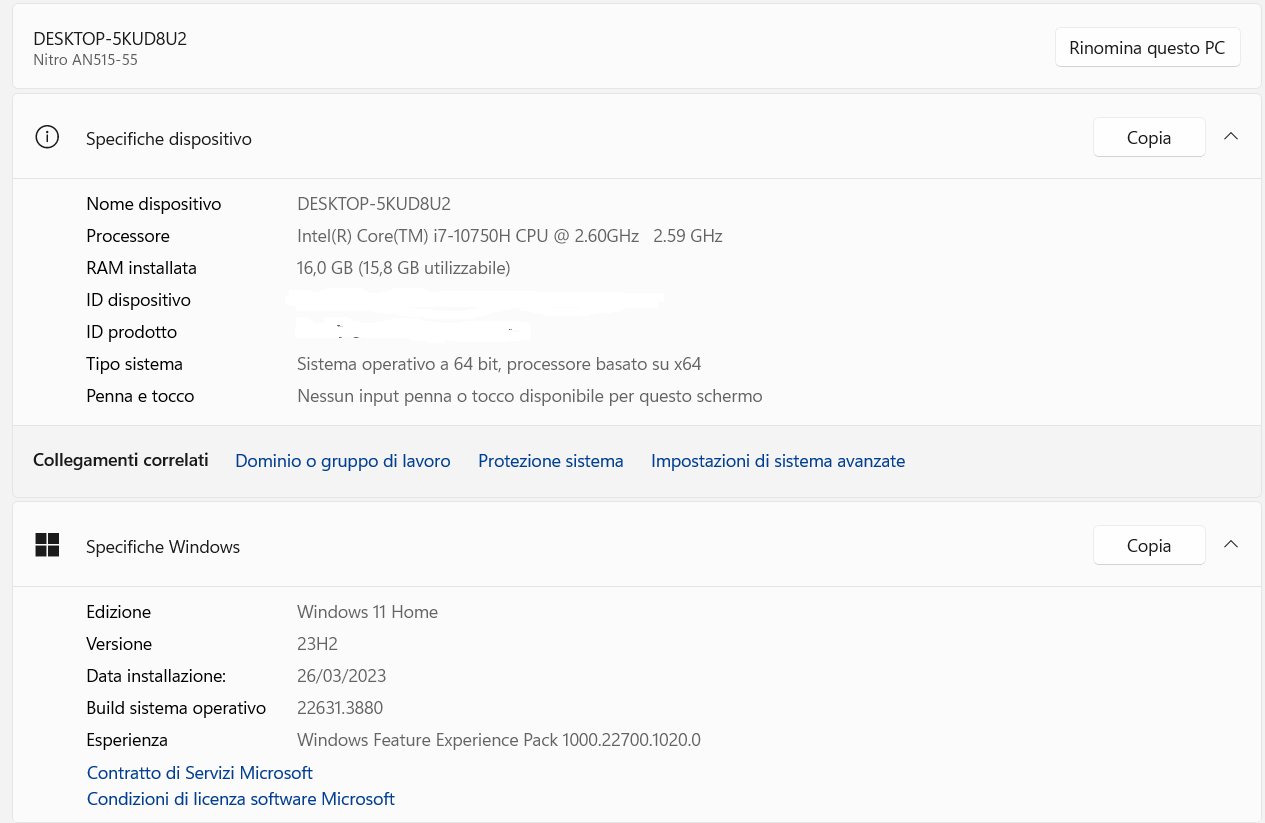Click the Rinomina questo PC button
This screenshot has height=823, width=1265.
click(x=1148, y=47)
